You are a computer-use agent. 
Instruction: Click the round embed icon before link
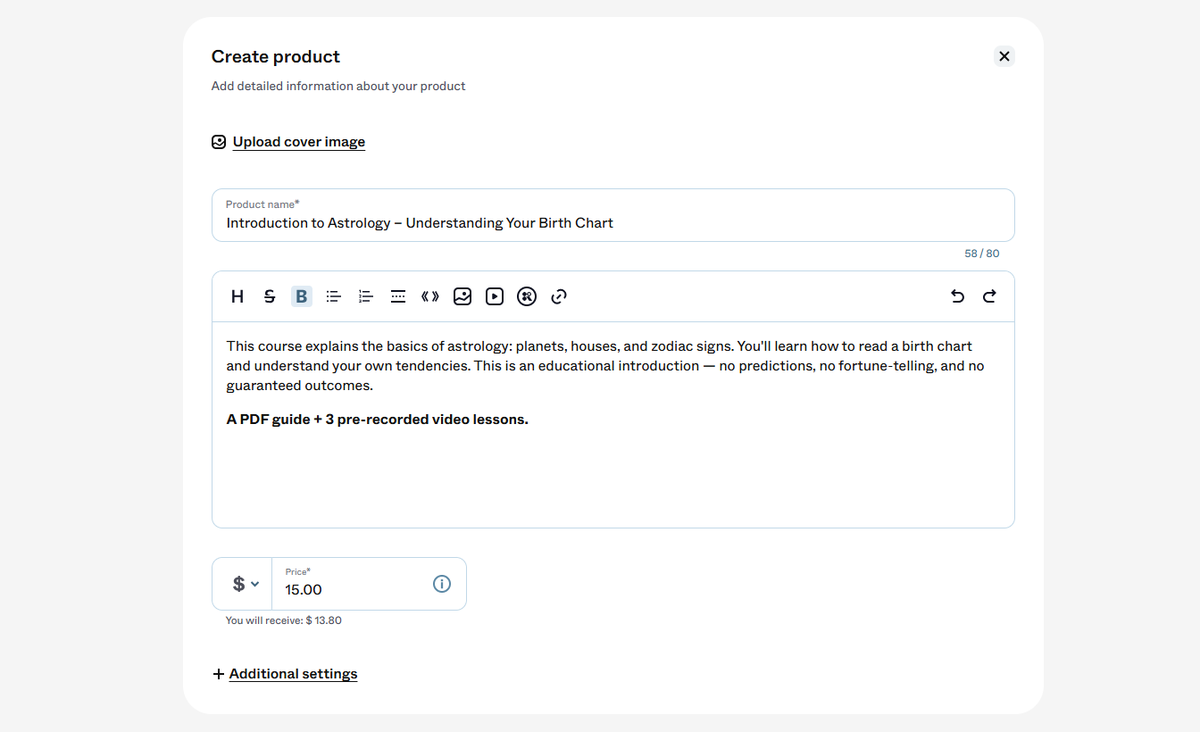tap(527, 296)
